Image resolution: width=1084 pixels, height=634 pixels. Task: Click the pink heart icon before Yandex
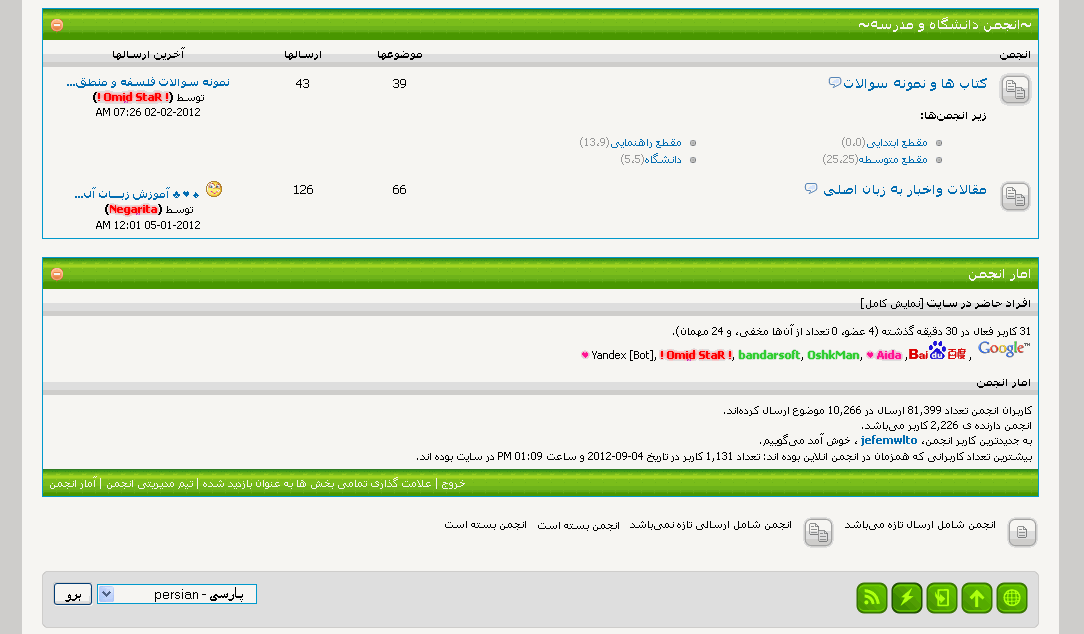[585, 355]
